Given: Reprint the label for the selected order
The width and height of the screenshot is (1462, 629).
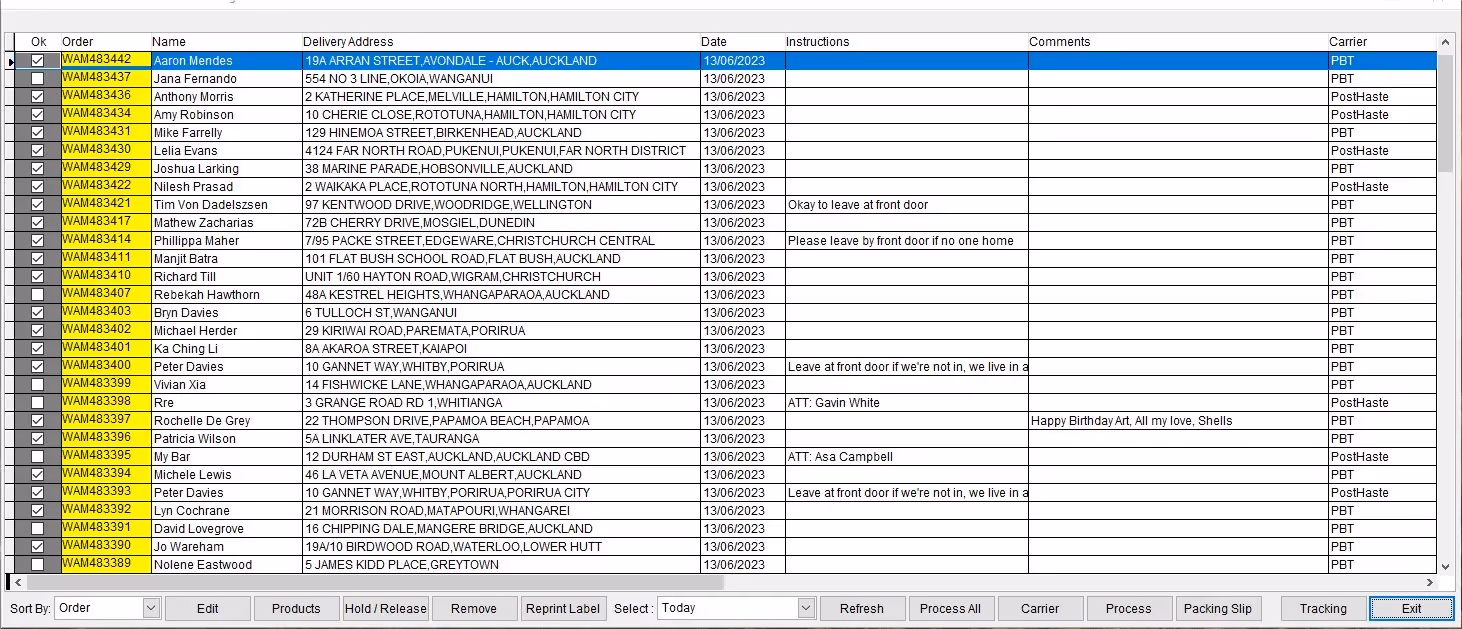Looking at the screenshot, I should coord(563,608).
